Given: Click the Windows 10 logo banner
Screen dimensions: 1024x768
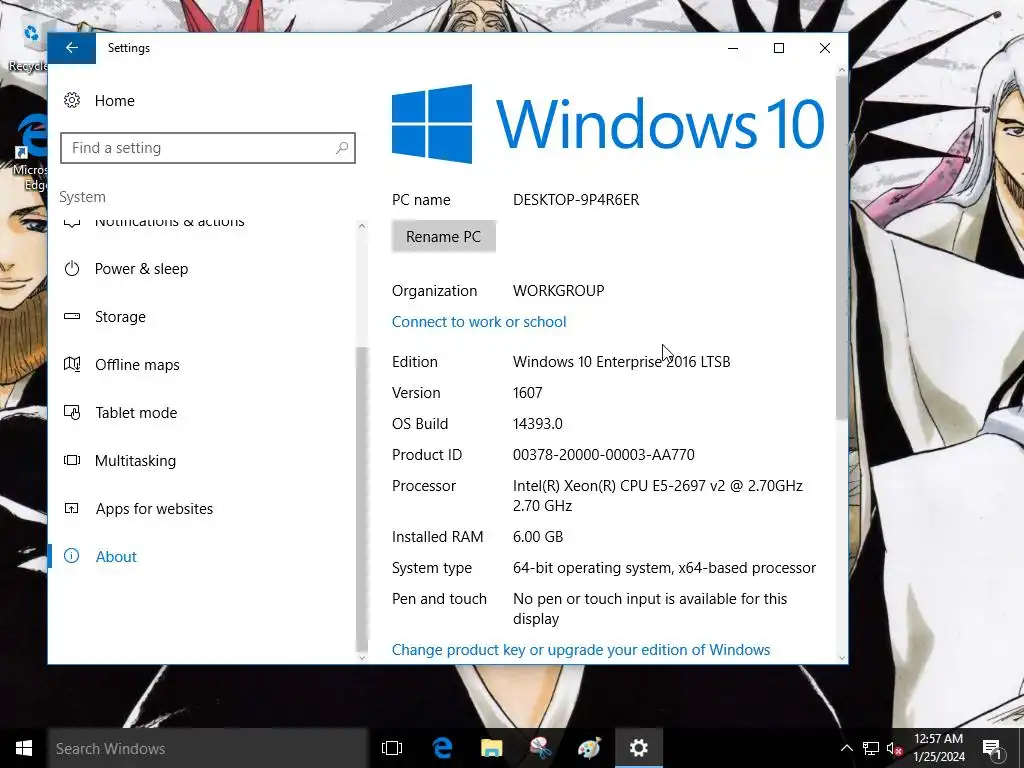Looking at the screenshot, I should (x=608, y=123).
